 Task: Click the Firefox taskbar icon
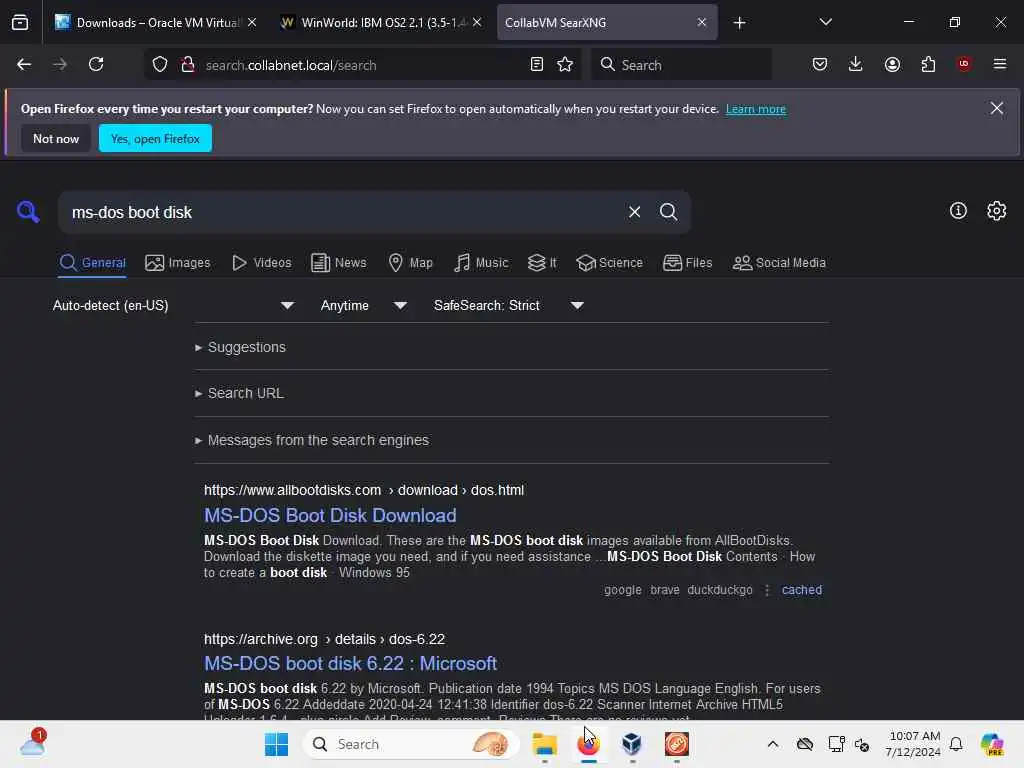pyautogui.click(x=588, y=744)
